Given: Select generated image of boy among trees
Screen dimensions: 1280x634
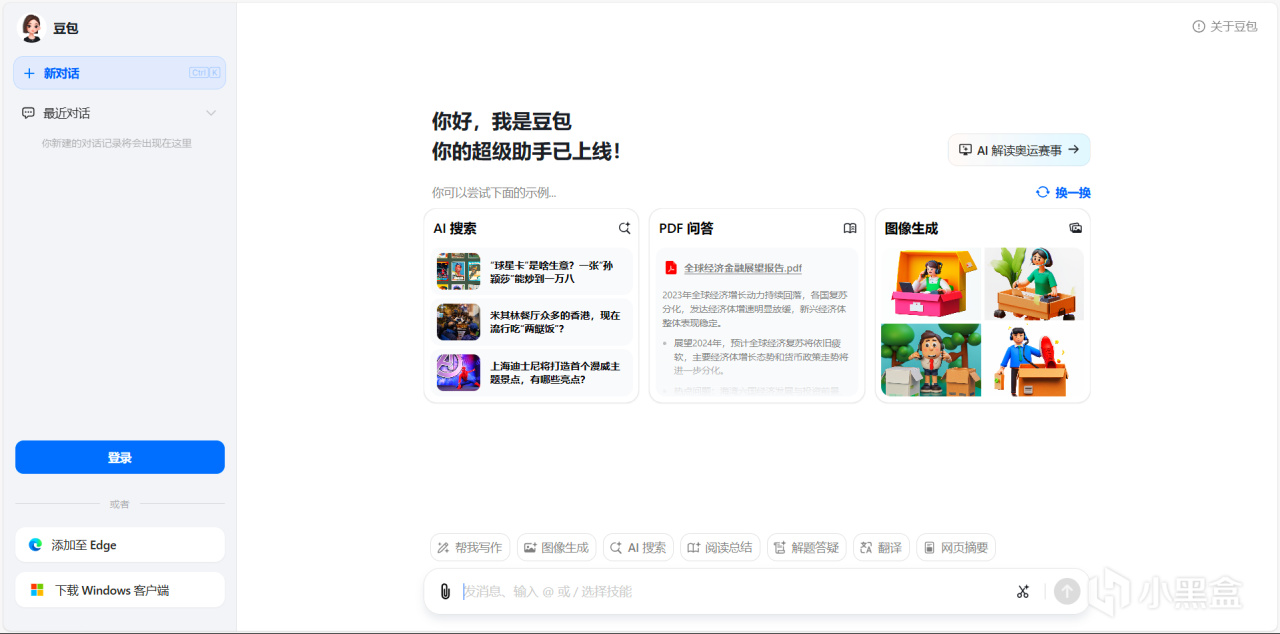Looking at the screenshot, I should [x=931, y=359].
